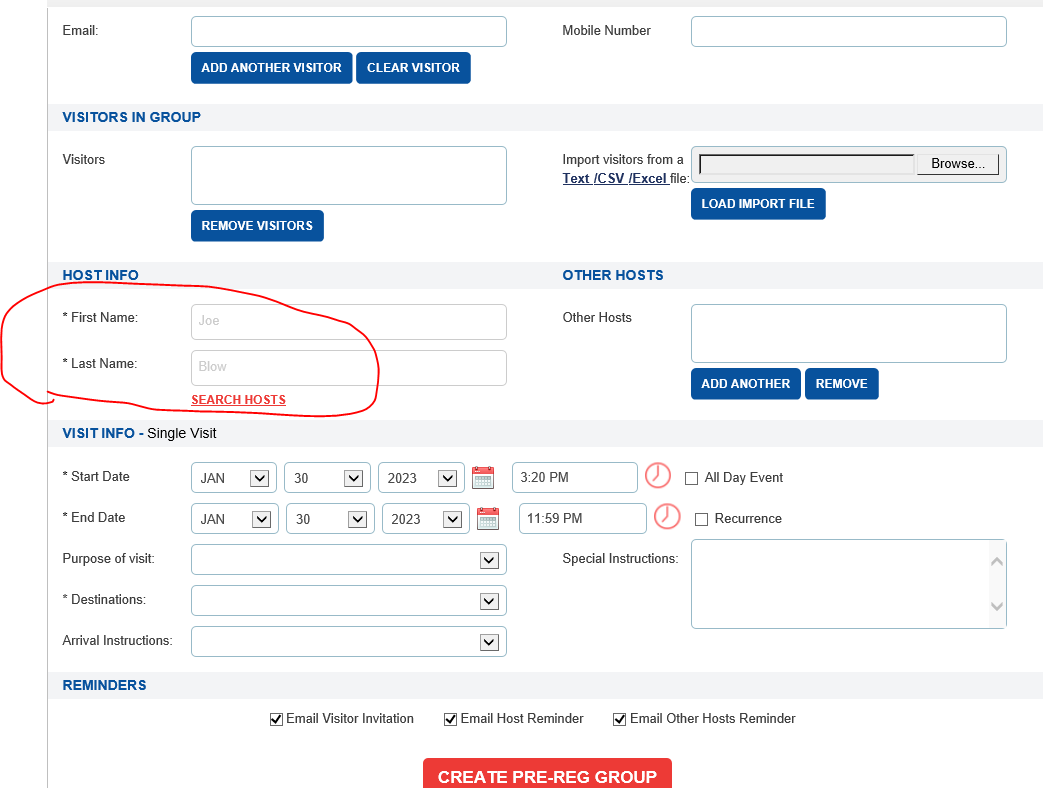Toggle the Recurrence checkbox

tap(701, 520)
